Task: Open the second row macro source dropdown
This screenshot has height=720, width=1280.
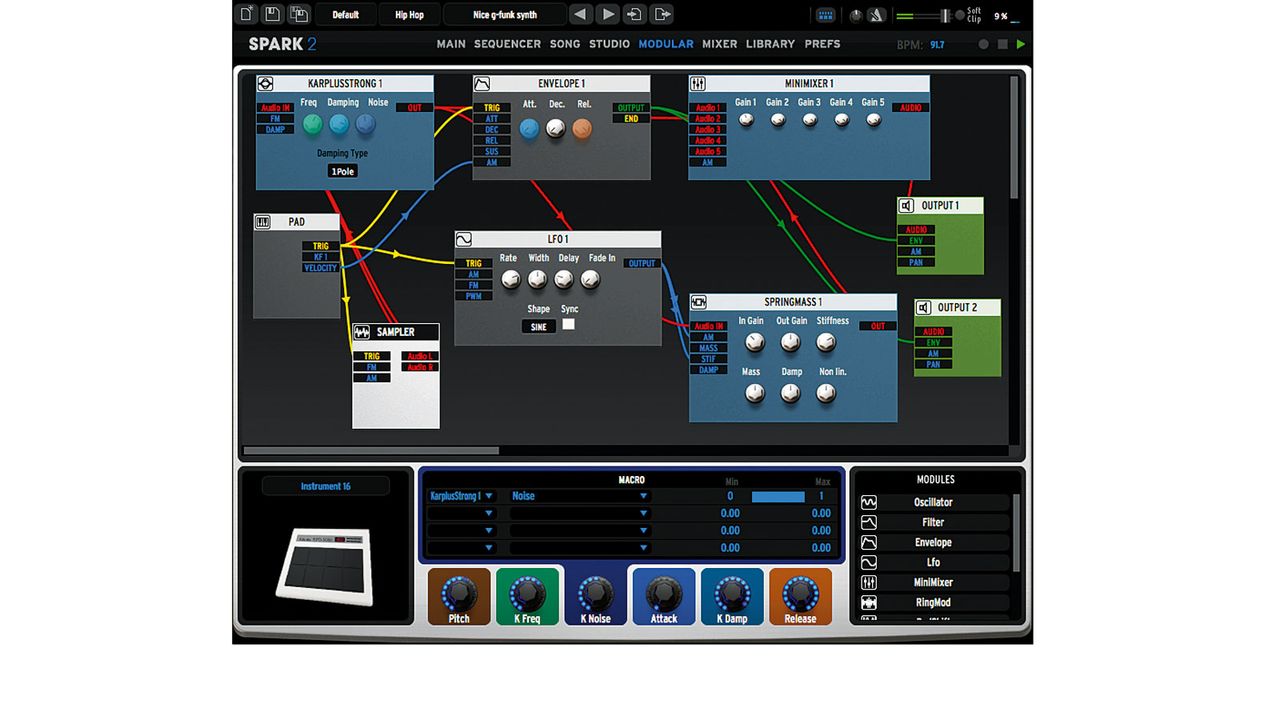Action: point(461,513)
